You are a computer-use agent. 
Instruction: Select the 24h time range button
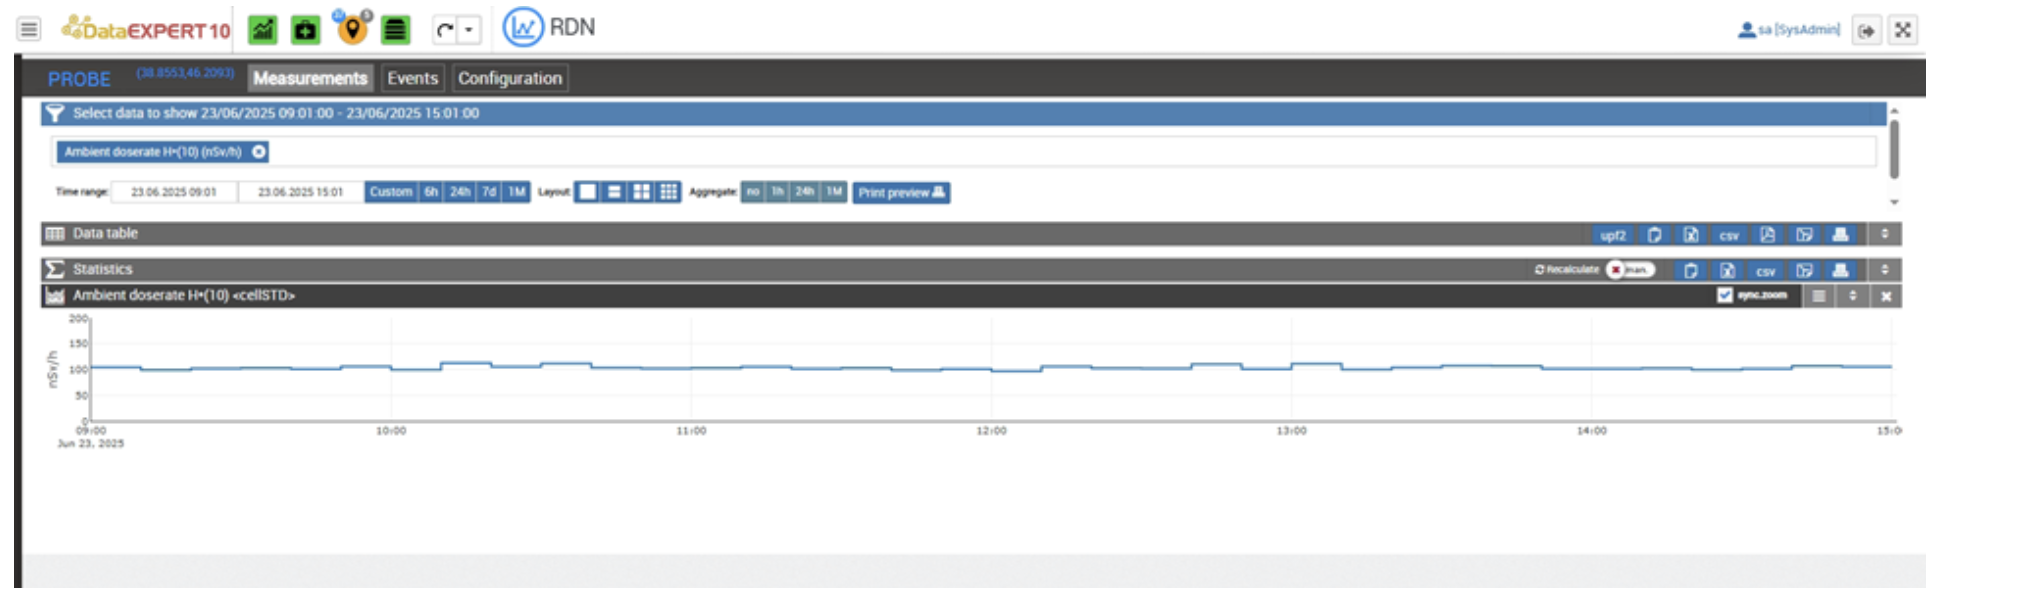coord(459,192)
